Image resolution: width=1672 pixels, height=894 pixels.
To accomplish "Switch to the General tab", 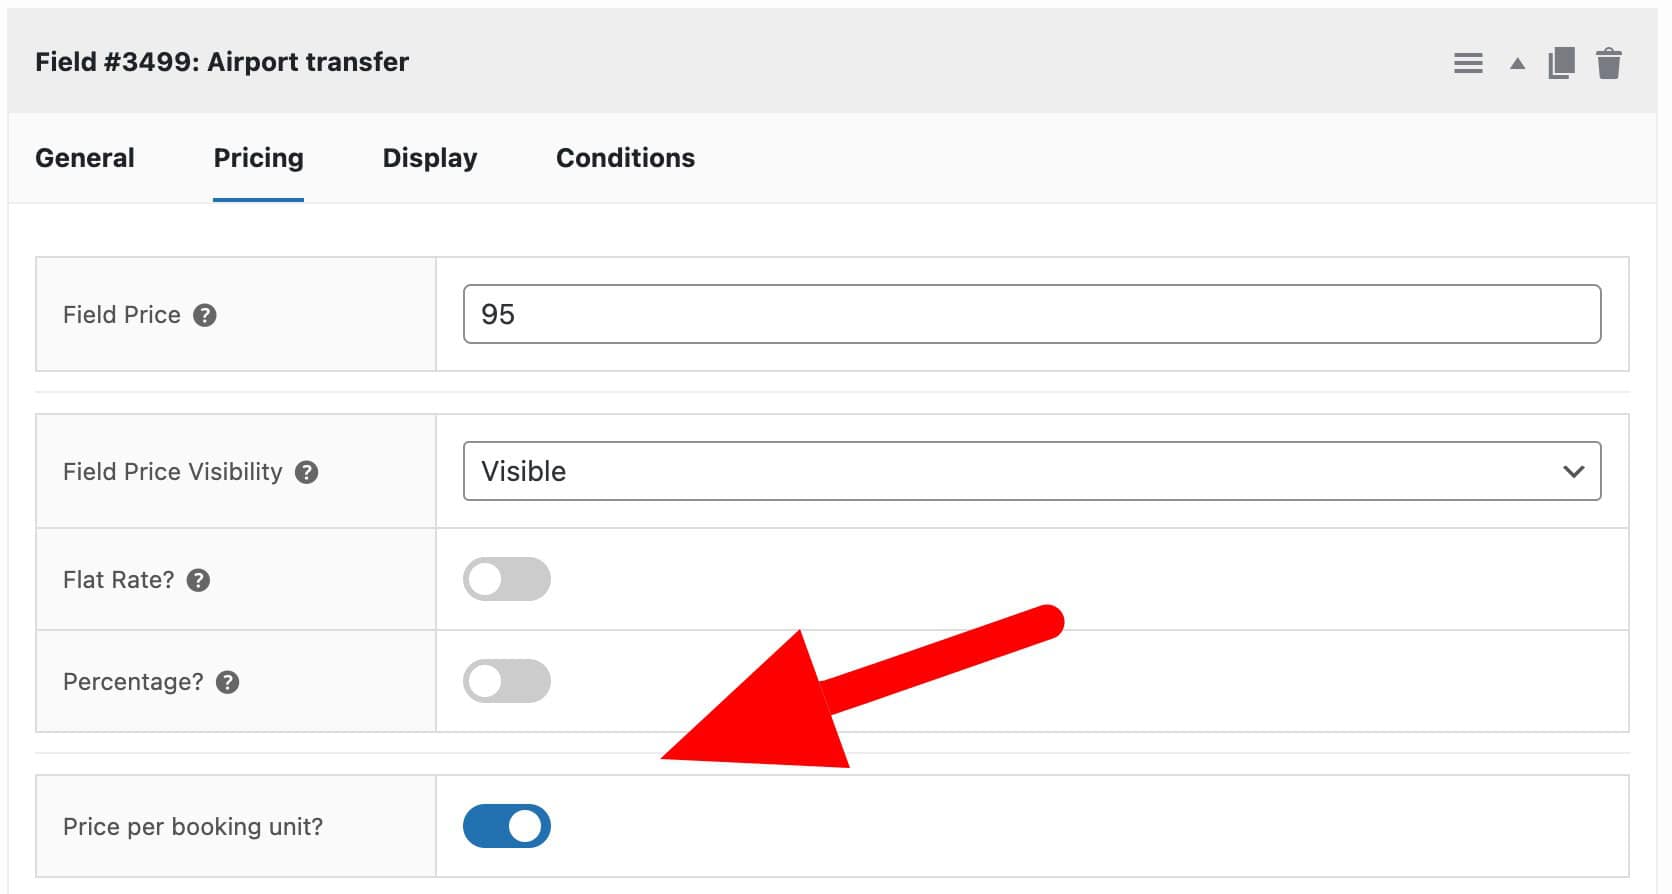I will pyautogui.click(x=84, y=157).
